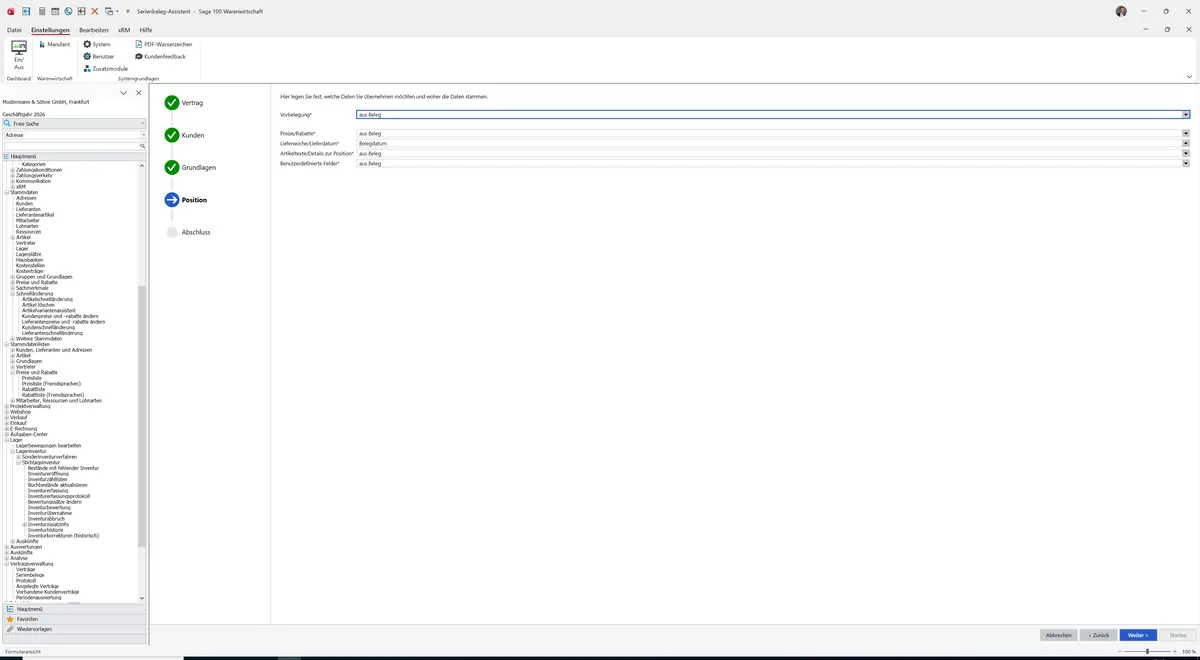1200x660 pixels.
Task: Select Serienbelege in the navigation tree
Action: point(30,575)
